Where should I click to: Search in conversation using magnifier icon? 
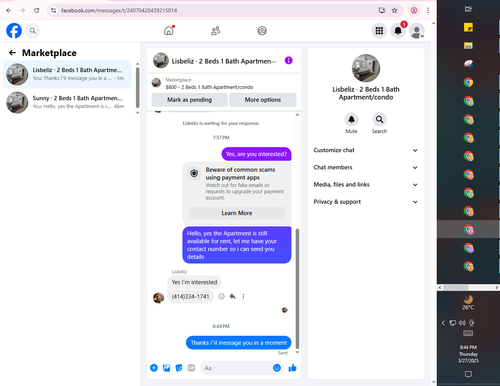pyautogui.click(x=379, y=119)
